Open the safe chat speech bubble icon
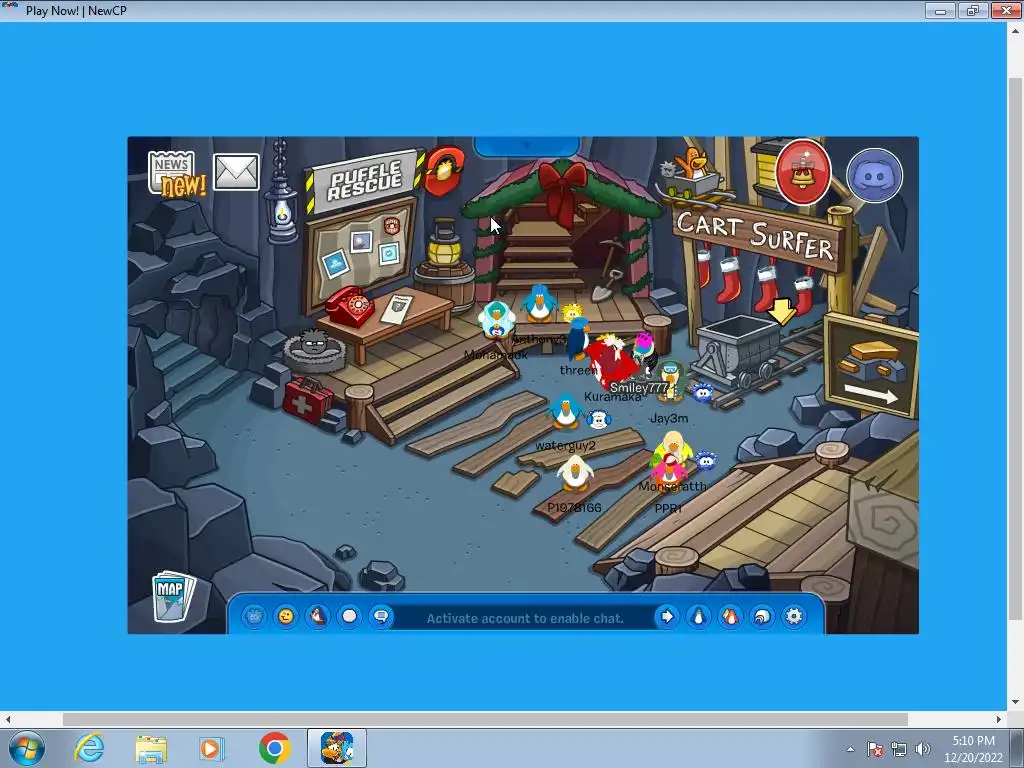Viewport: 1024px width, 768px height. tap(381, 616)
